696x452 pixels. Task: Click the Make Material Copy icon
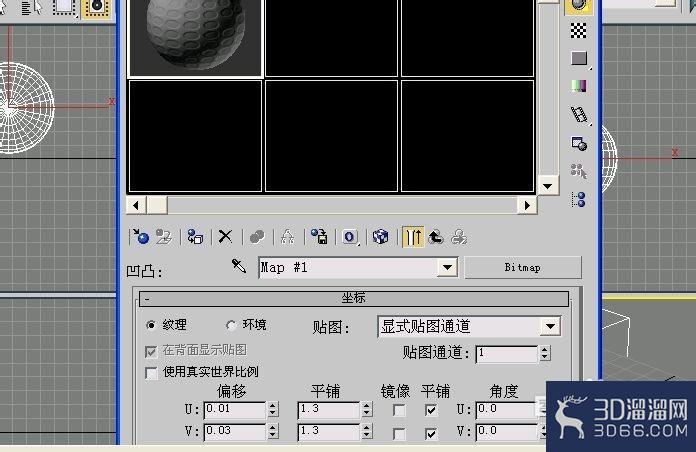pyautogui.click(x=257, y=237)
